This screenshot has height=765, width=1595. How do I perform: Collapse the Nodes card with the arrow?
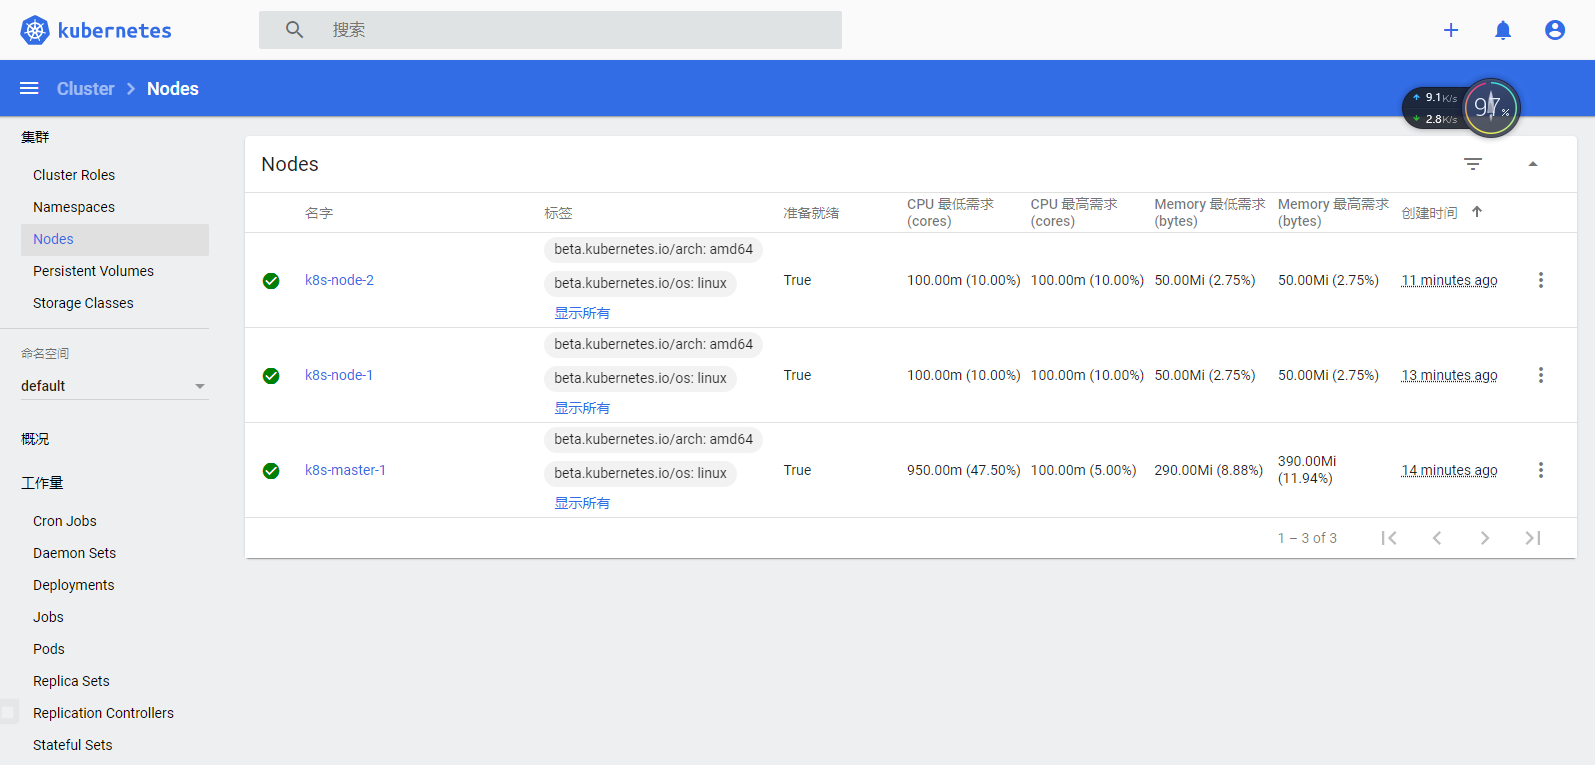coord(1533,164)
